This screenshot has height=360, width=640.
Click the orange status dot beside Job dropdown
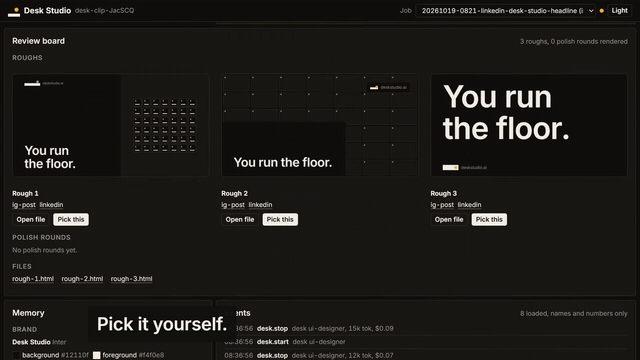(602, 11)
